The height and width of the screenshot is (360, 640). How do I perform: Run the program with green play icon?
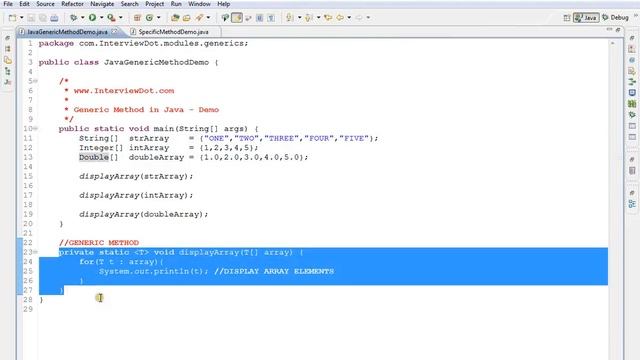[92, 18]
